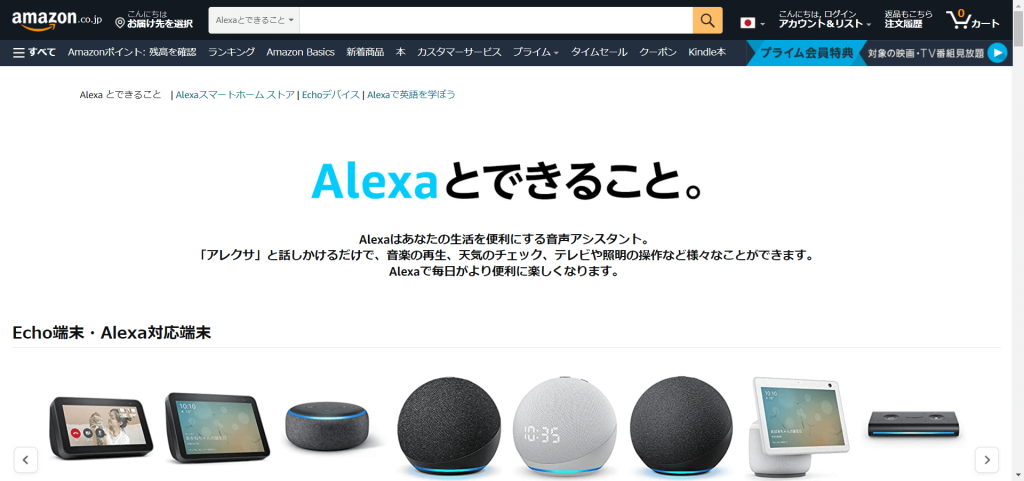Image resolution: width=1024 pixels, height=481 pixels.
Task: Click the Amazon.co.jp logo
Action: 57,20
